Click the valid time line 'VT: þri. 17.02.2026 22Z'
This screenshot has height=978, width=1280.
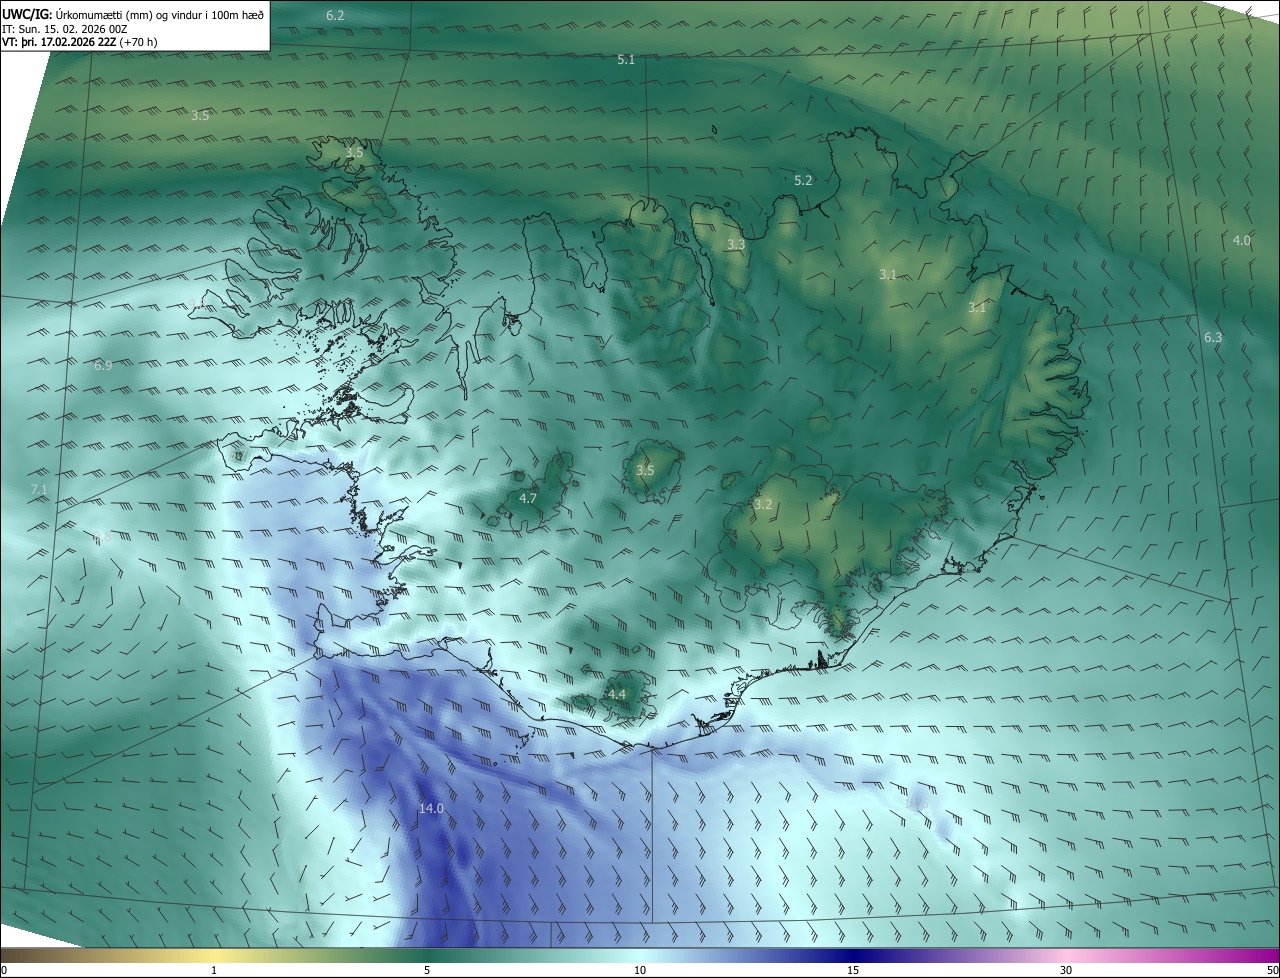point(59,42)
